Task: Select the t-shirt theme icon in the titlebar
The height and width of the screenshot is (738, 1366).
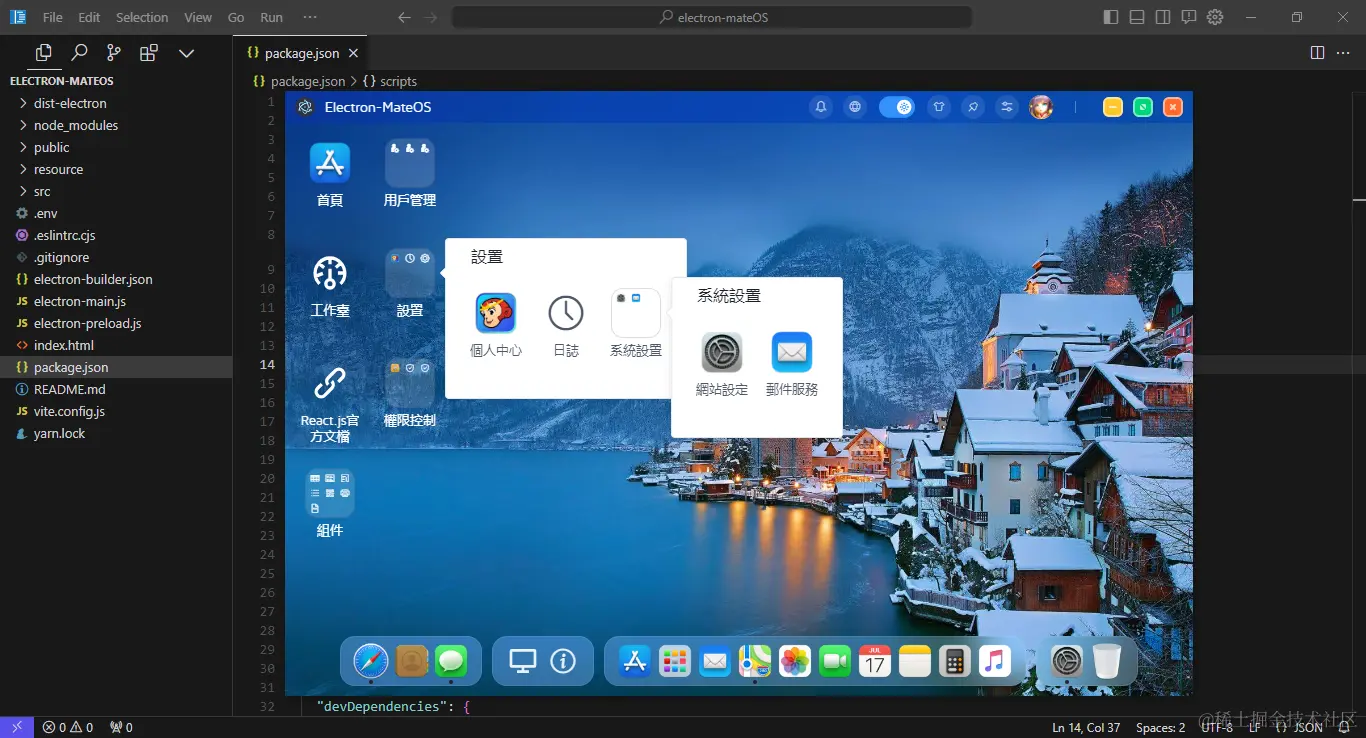Action: tap(939, 107)
